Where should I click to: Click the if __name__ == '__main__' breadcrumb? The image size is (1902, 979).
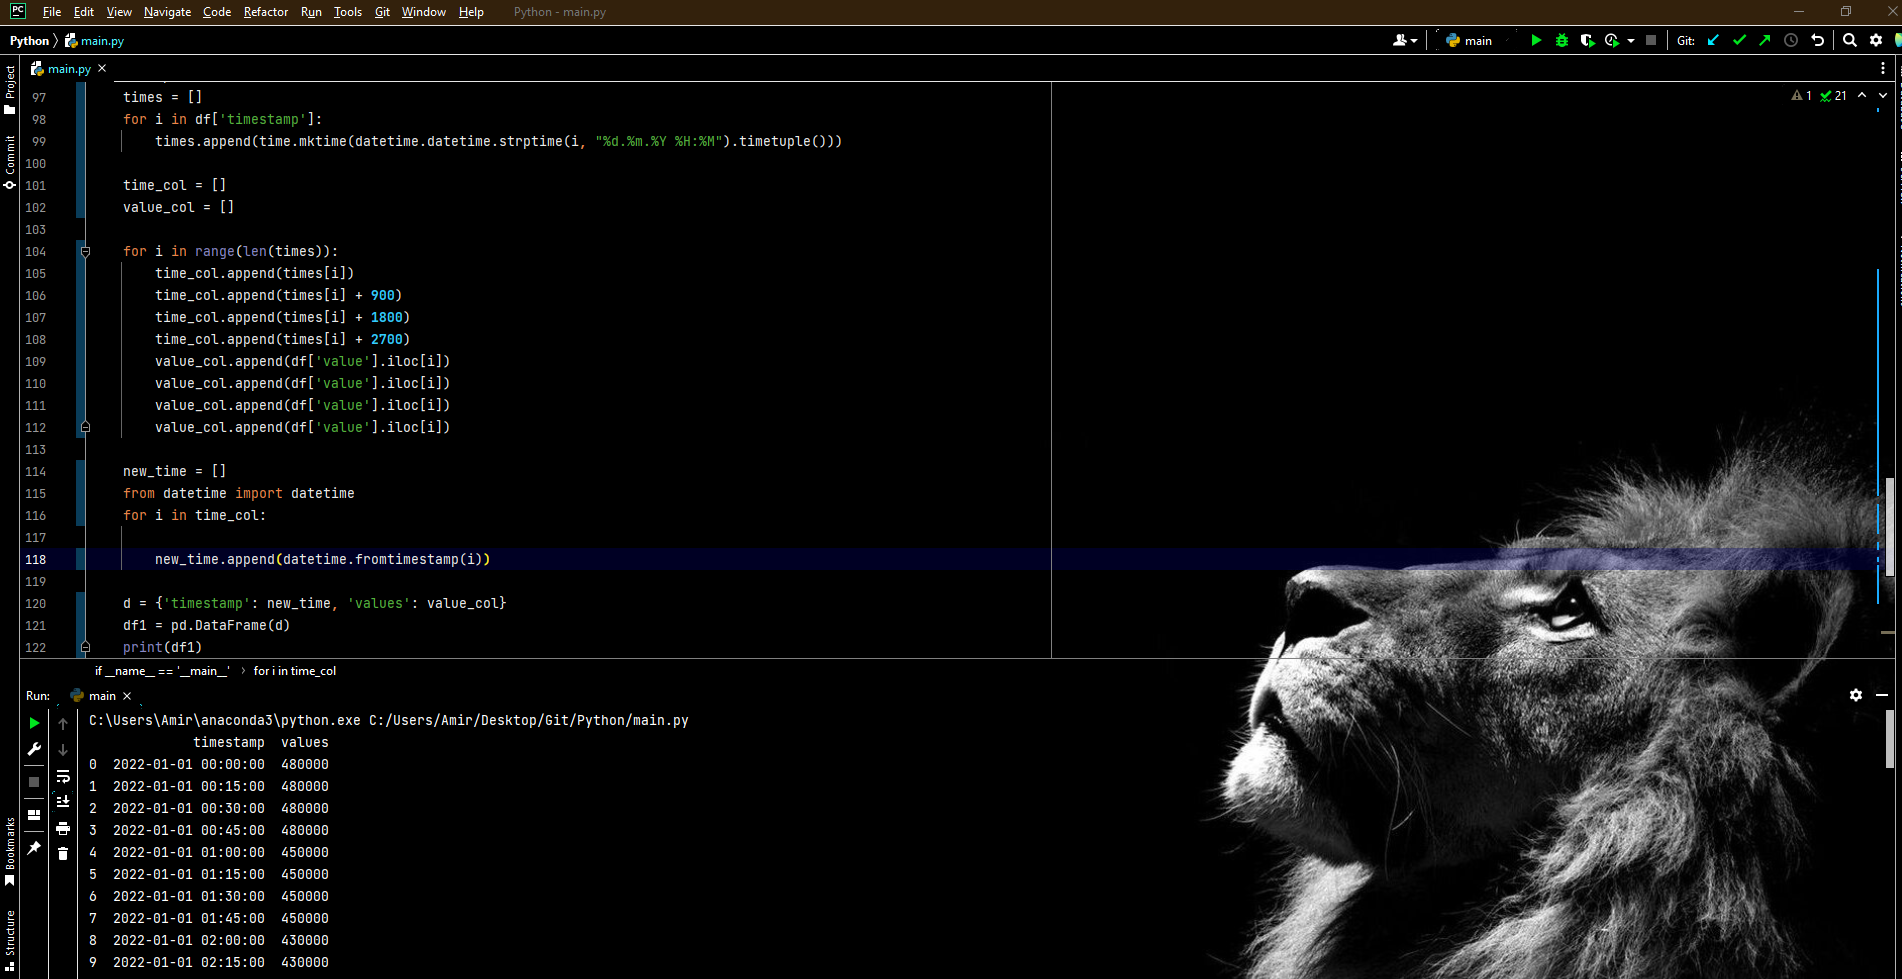coord(162,671)
